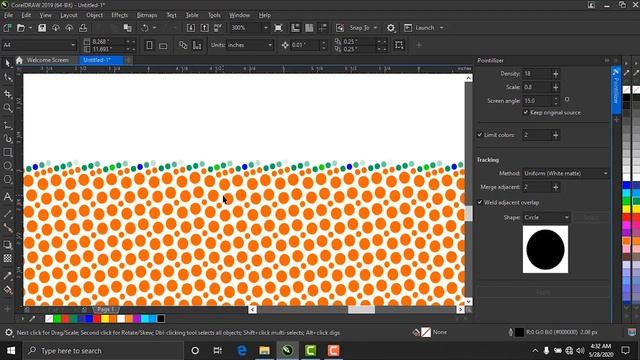Select the Polygon tool

(x=7, y=180)
